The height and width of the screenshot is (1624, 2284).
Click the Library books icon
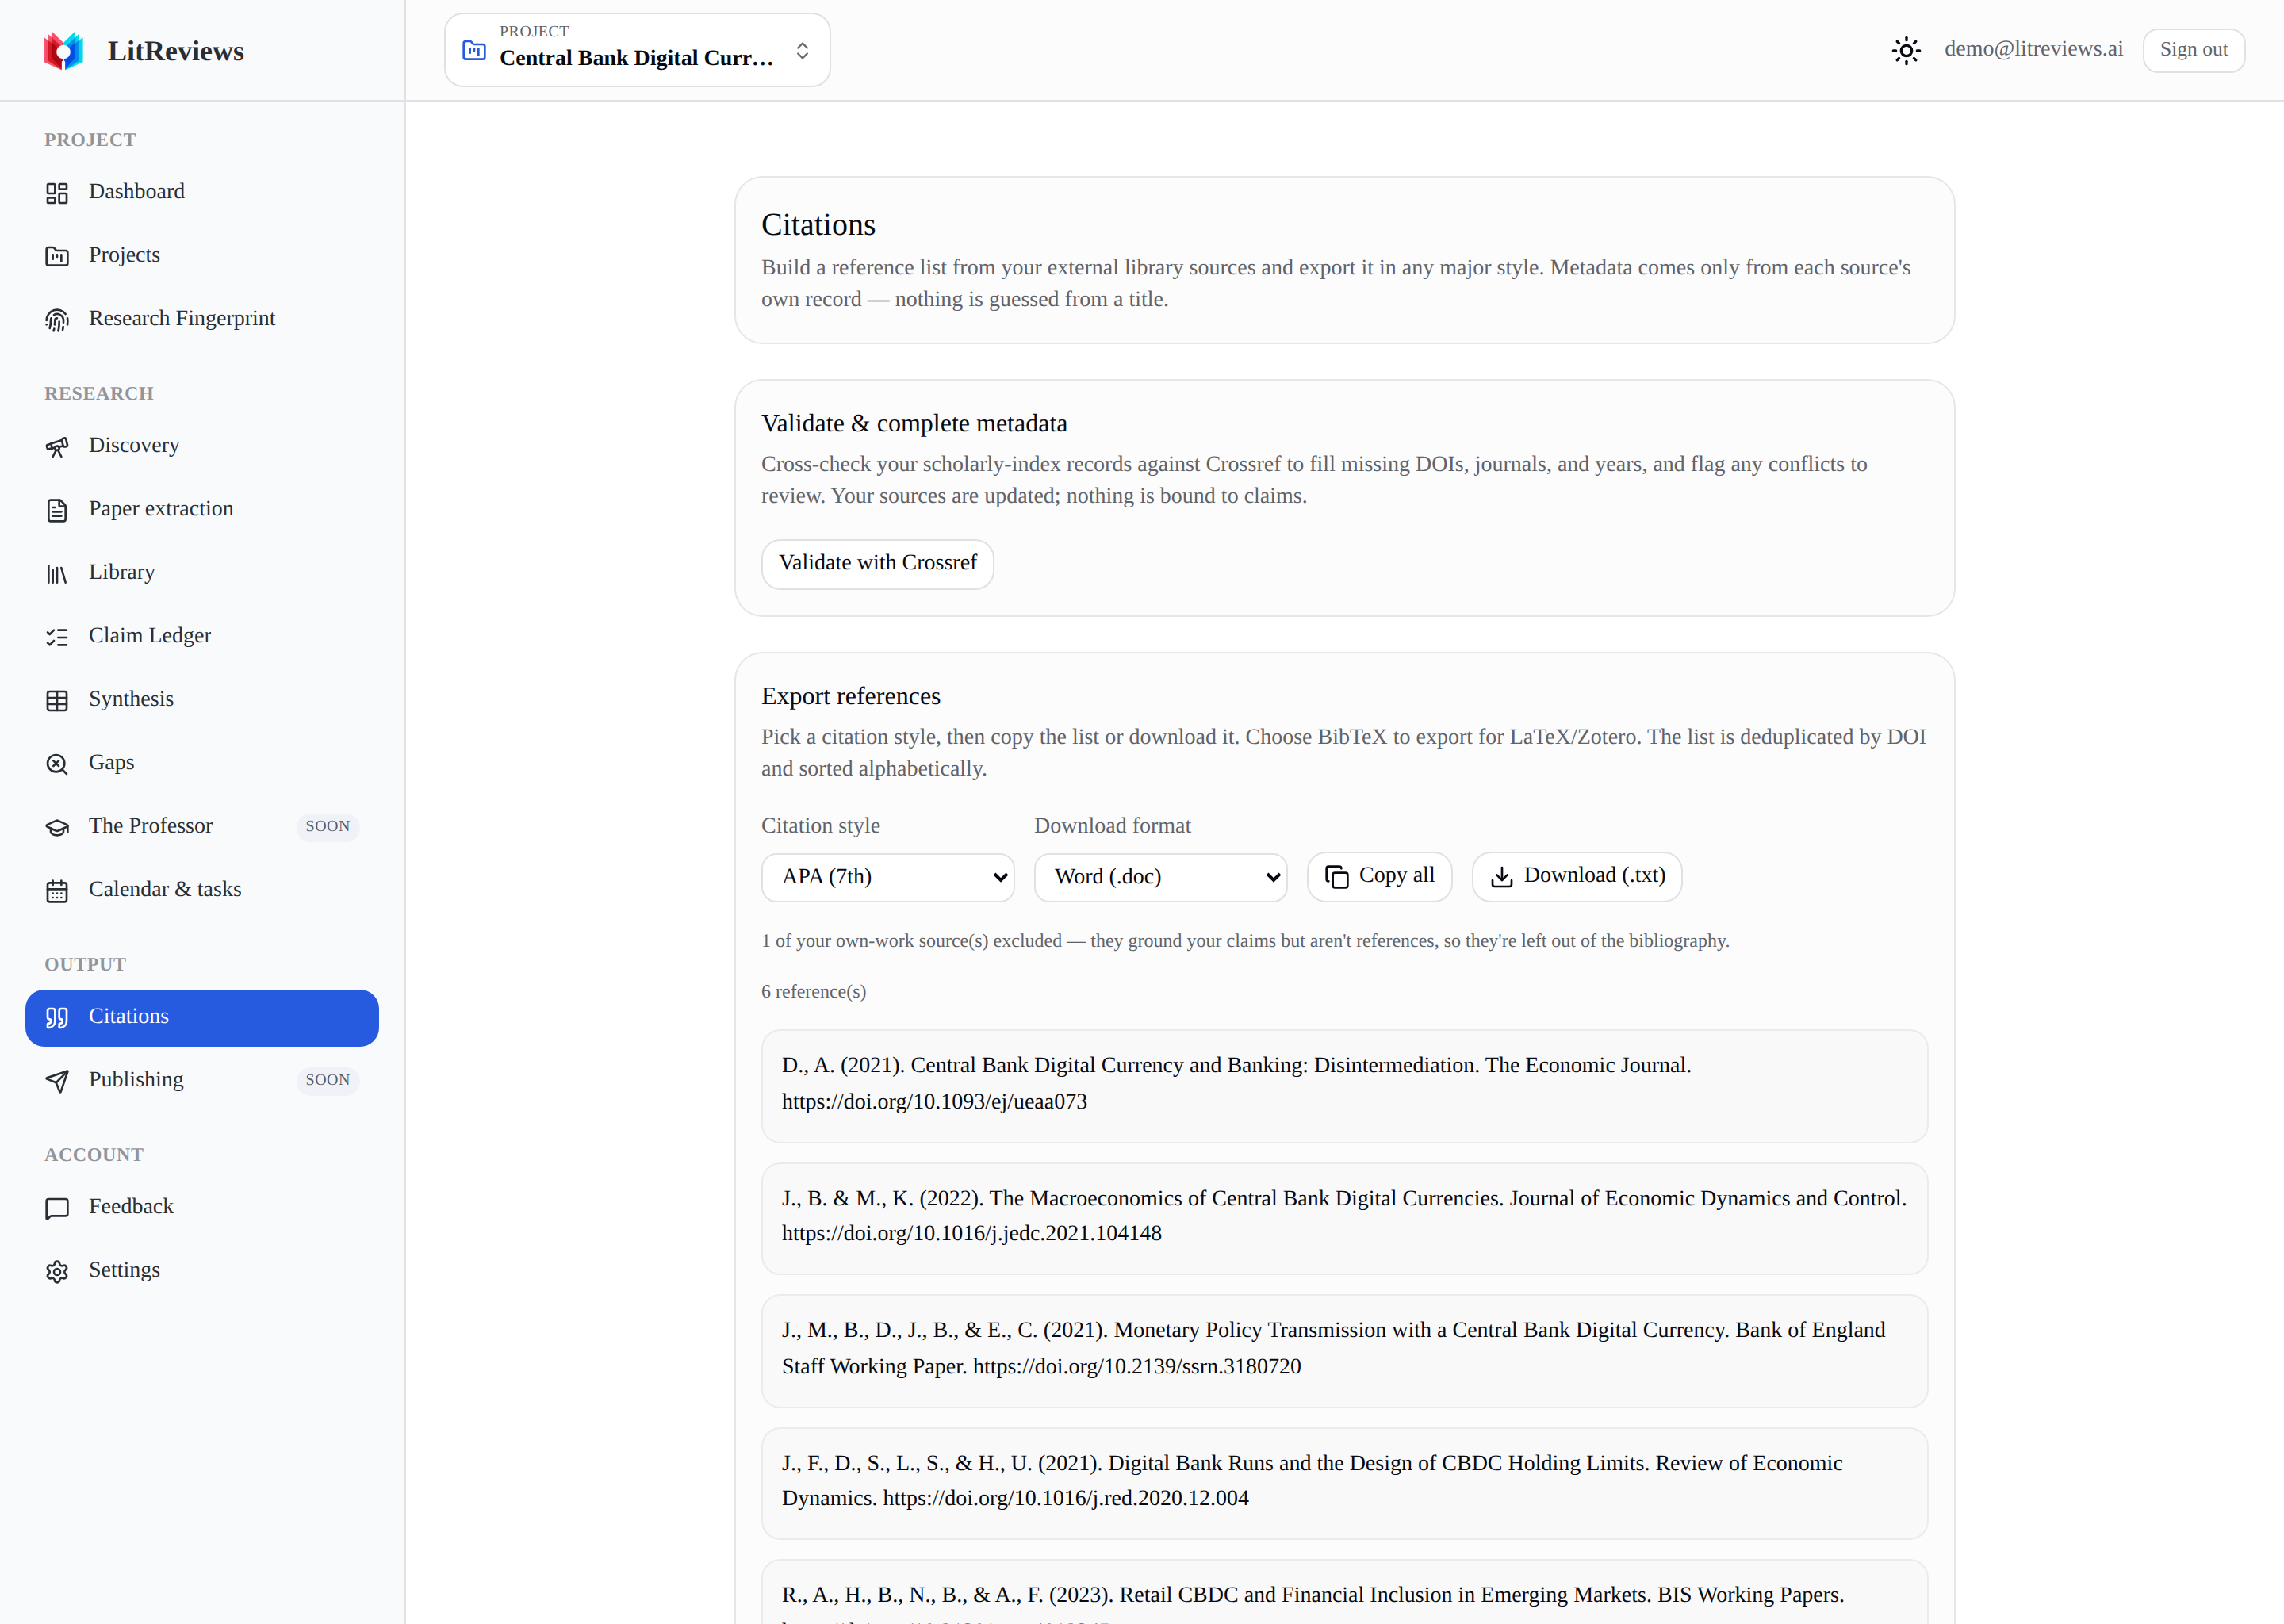[x=57, y=574]
